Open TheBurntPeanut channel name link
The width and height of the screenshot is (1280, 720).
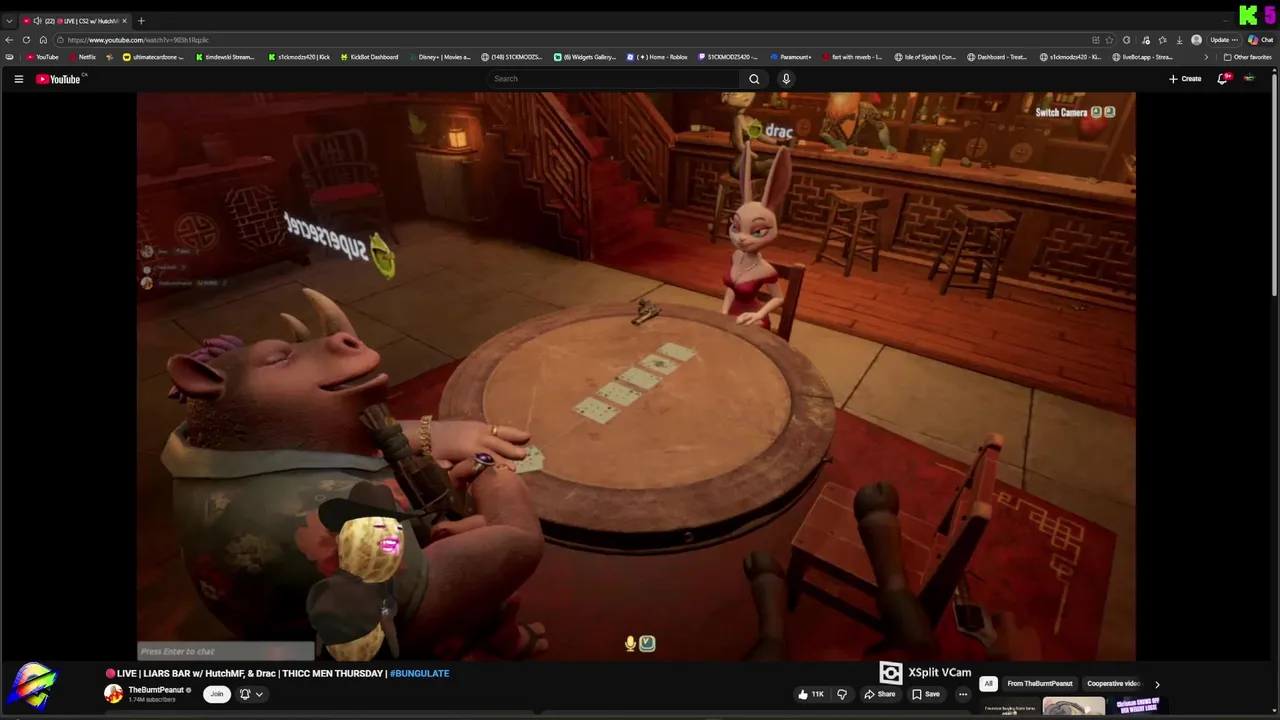pos(156,690)
